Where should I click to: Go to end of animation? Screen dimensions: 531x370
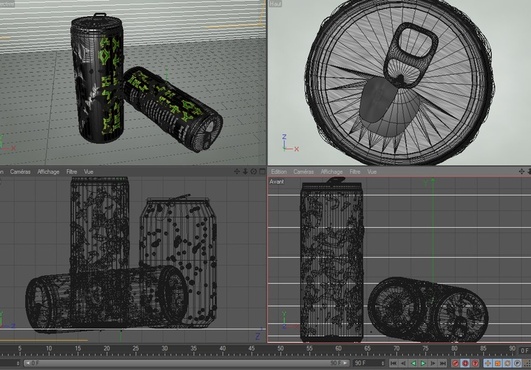click(x=443, y=363)
